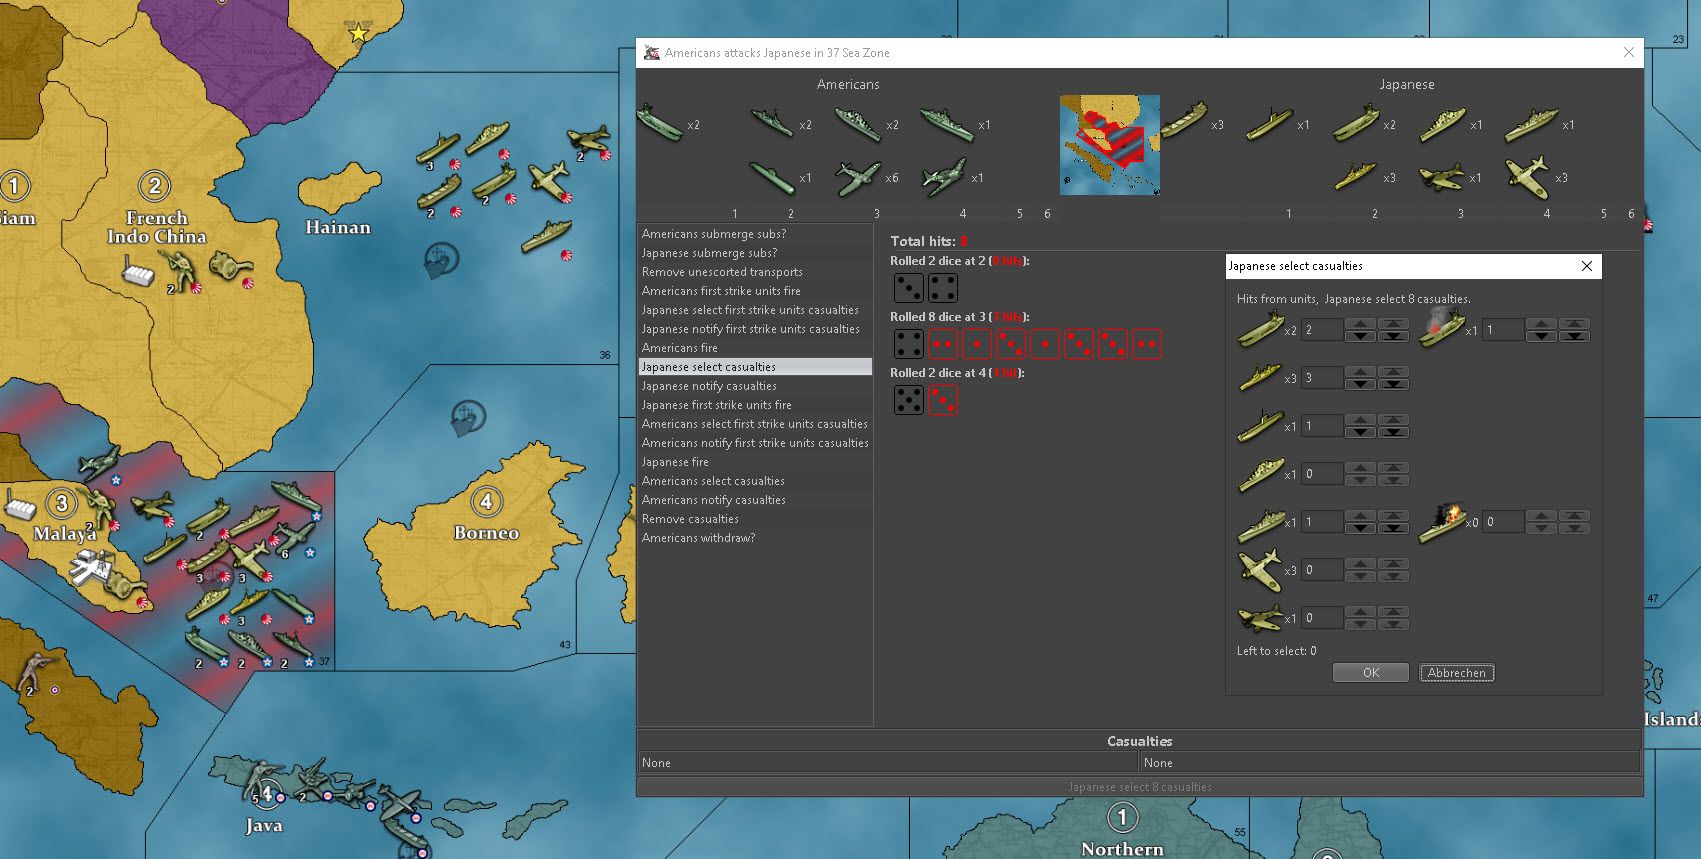Screen dimensions: 1701x859
Task: Click the American x1 aircraft icon beside fighters
Action: coord(944,177)
